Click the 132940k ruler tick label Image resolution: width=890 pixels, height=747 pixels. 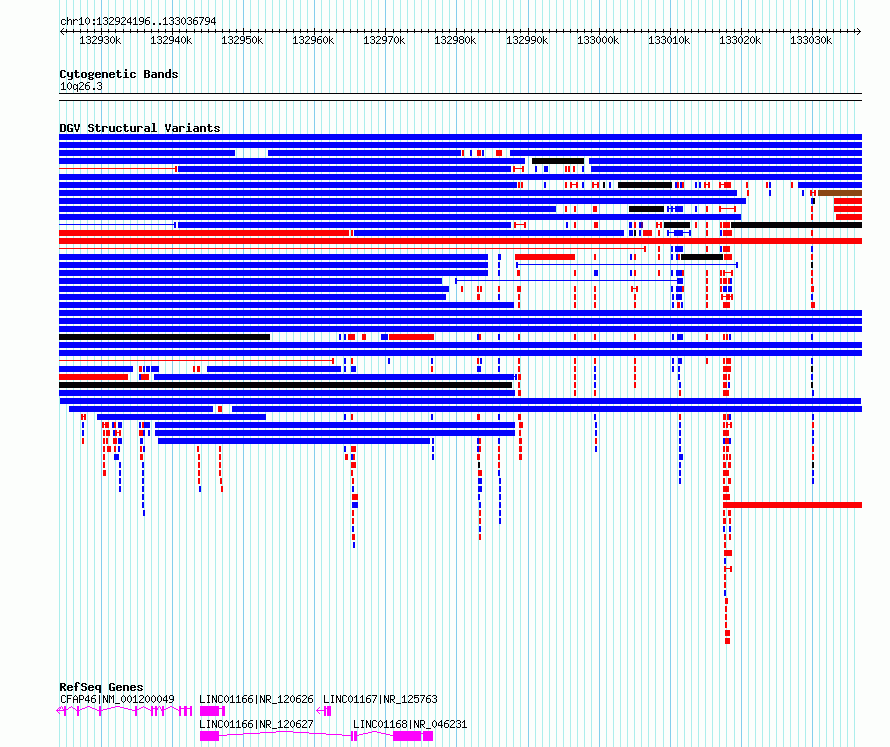[171, 40]
